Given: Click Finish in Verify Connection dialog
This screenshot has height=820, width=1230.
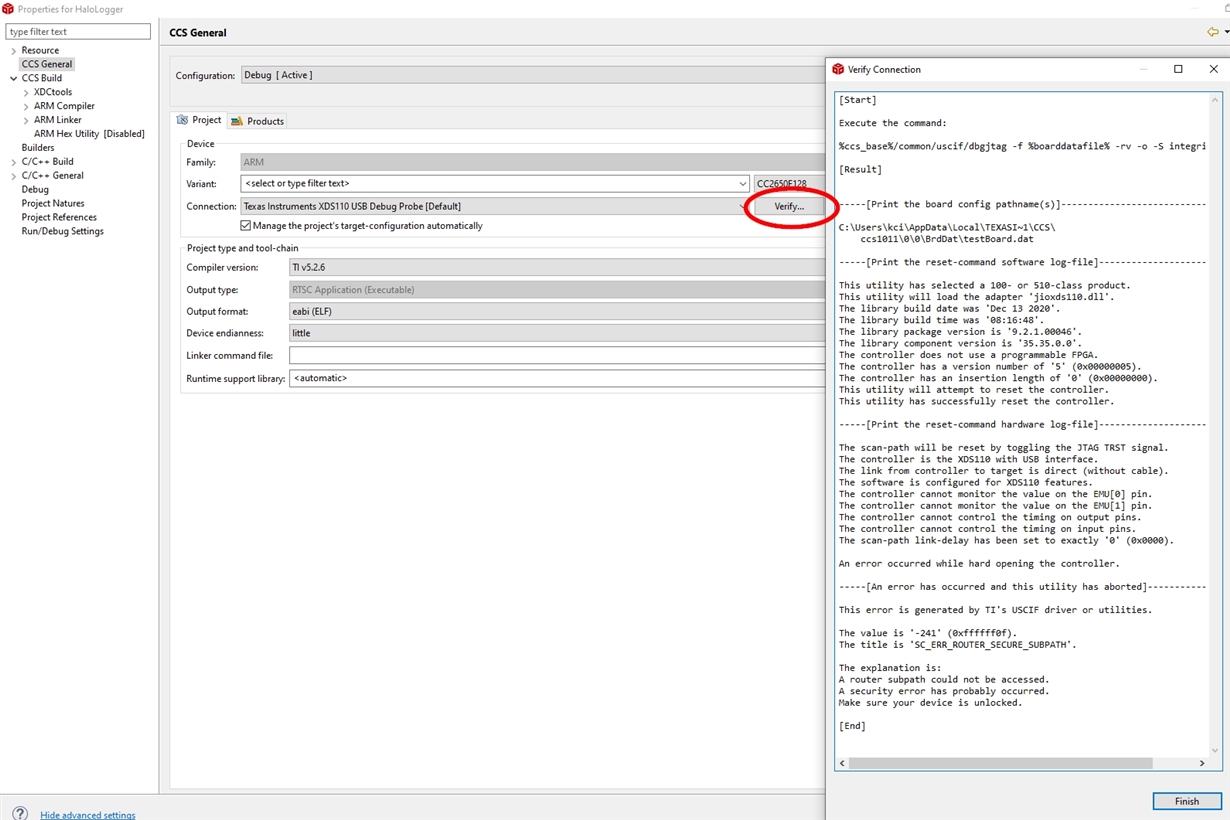Looking at the screenshot, I should click(x=1187, y=801).
